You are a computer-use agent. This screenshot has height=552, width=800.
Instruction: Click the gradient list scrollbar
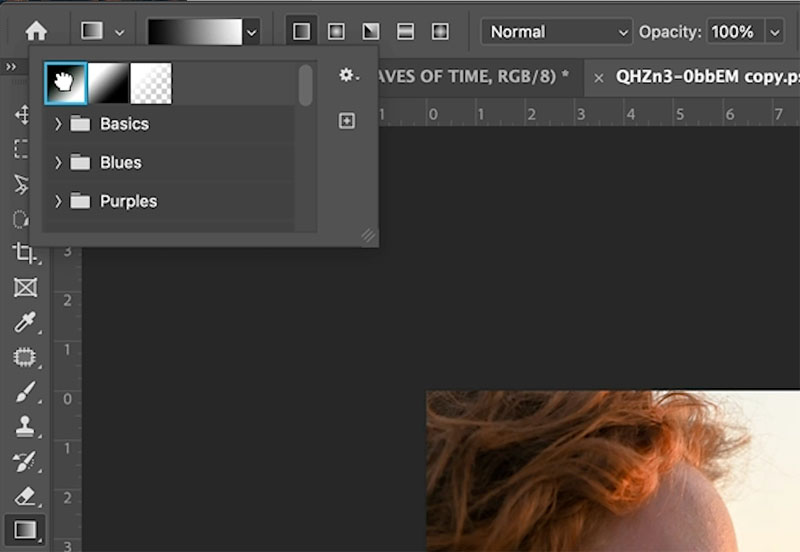[306, 85]
